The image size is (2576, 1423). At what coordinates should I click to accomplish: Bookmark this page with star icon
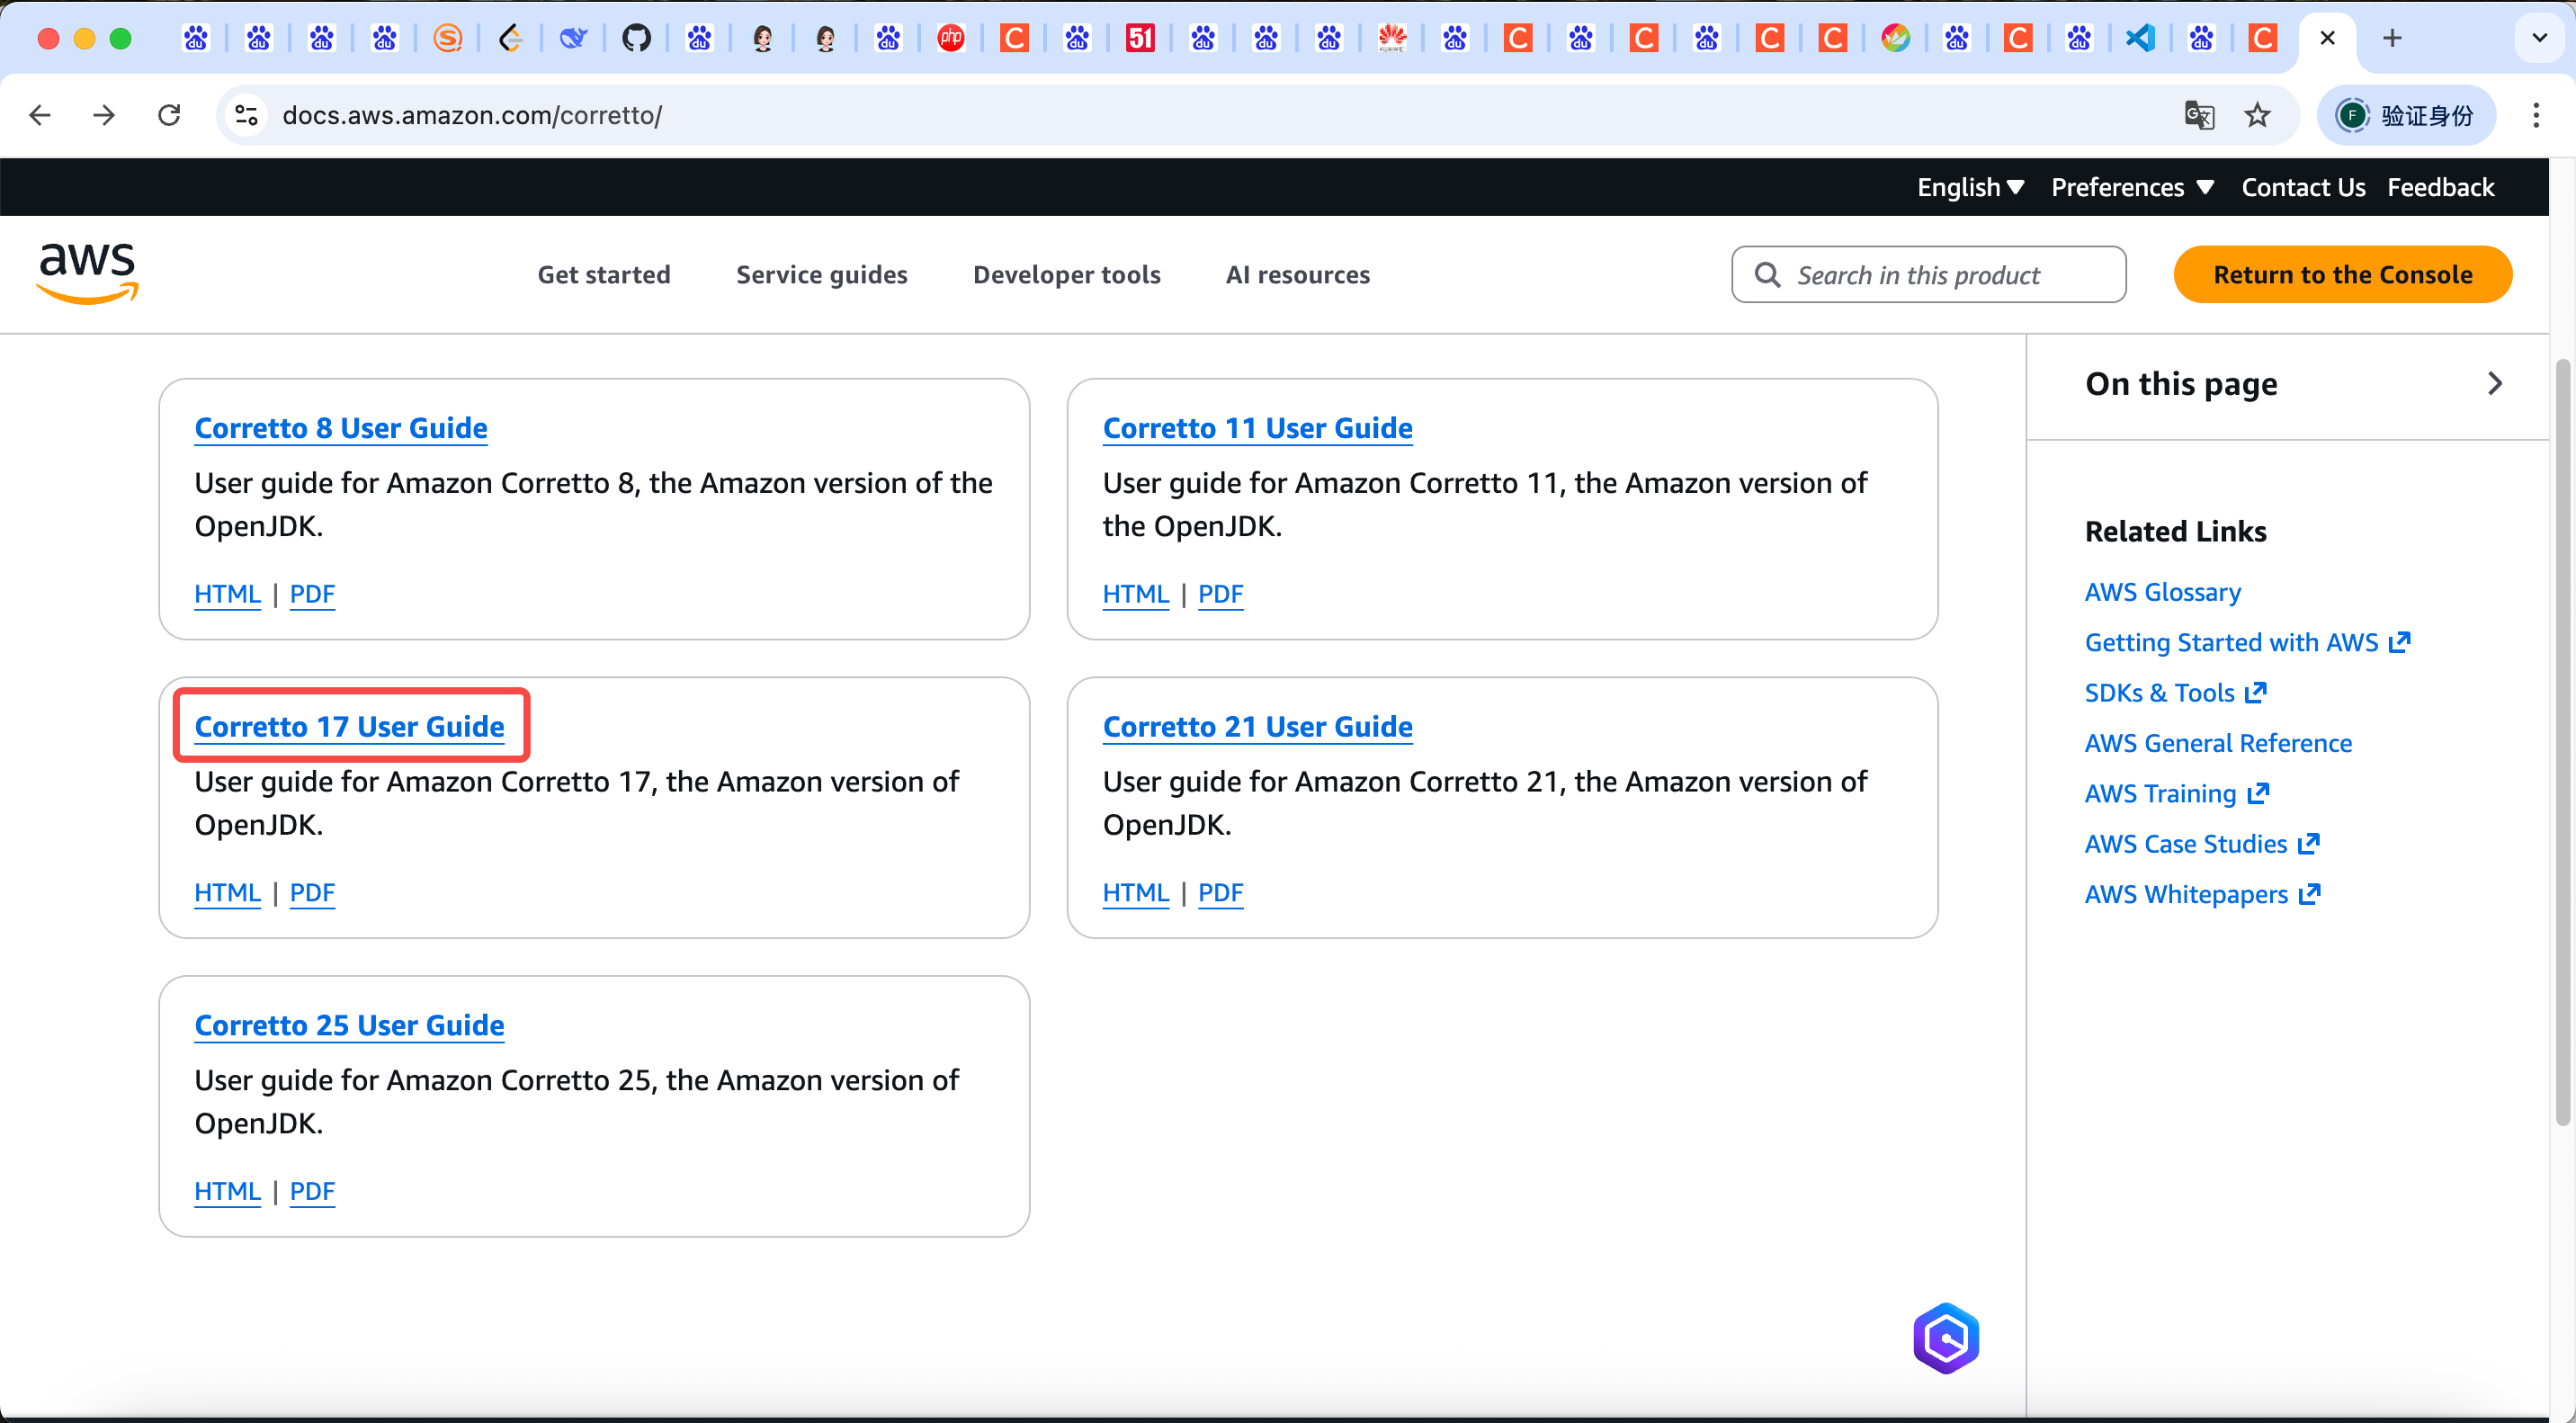2257,115
